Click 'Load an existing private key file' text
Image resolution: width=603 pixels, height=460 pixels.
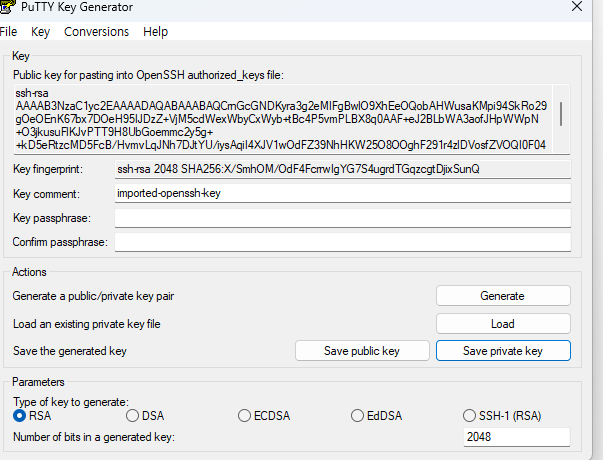(87, 324)
